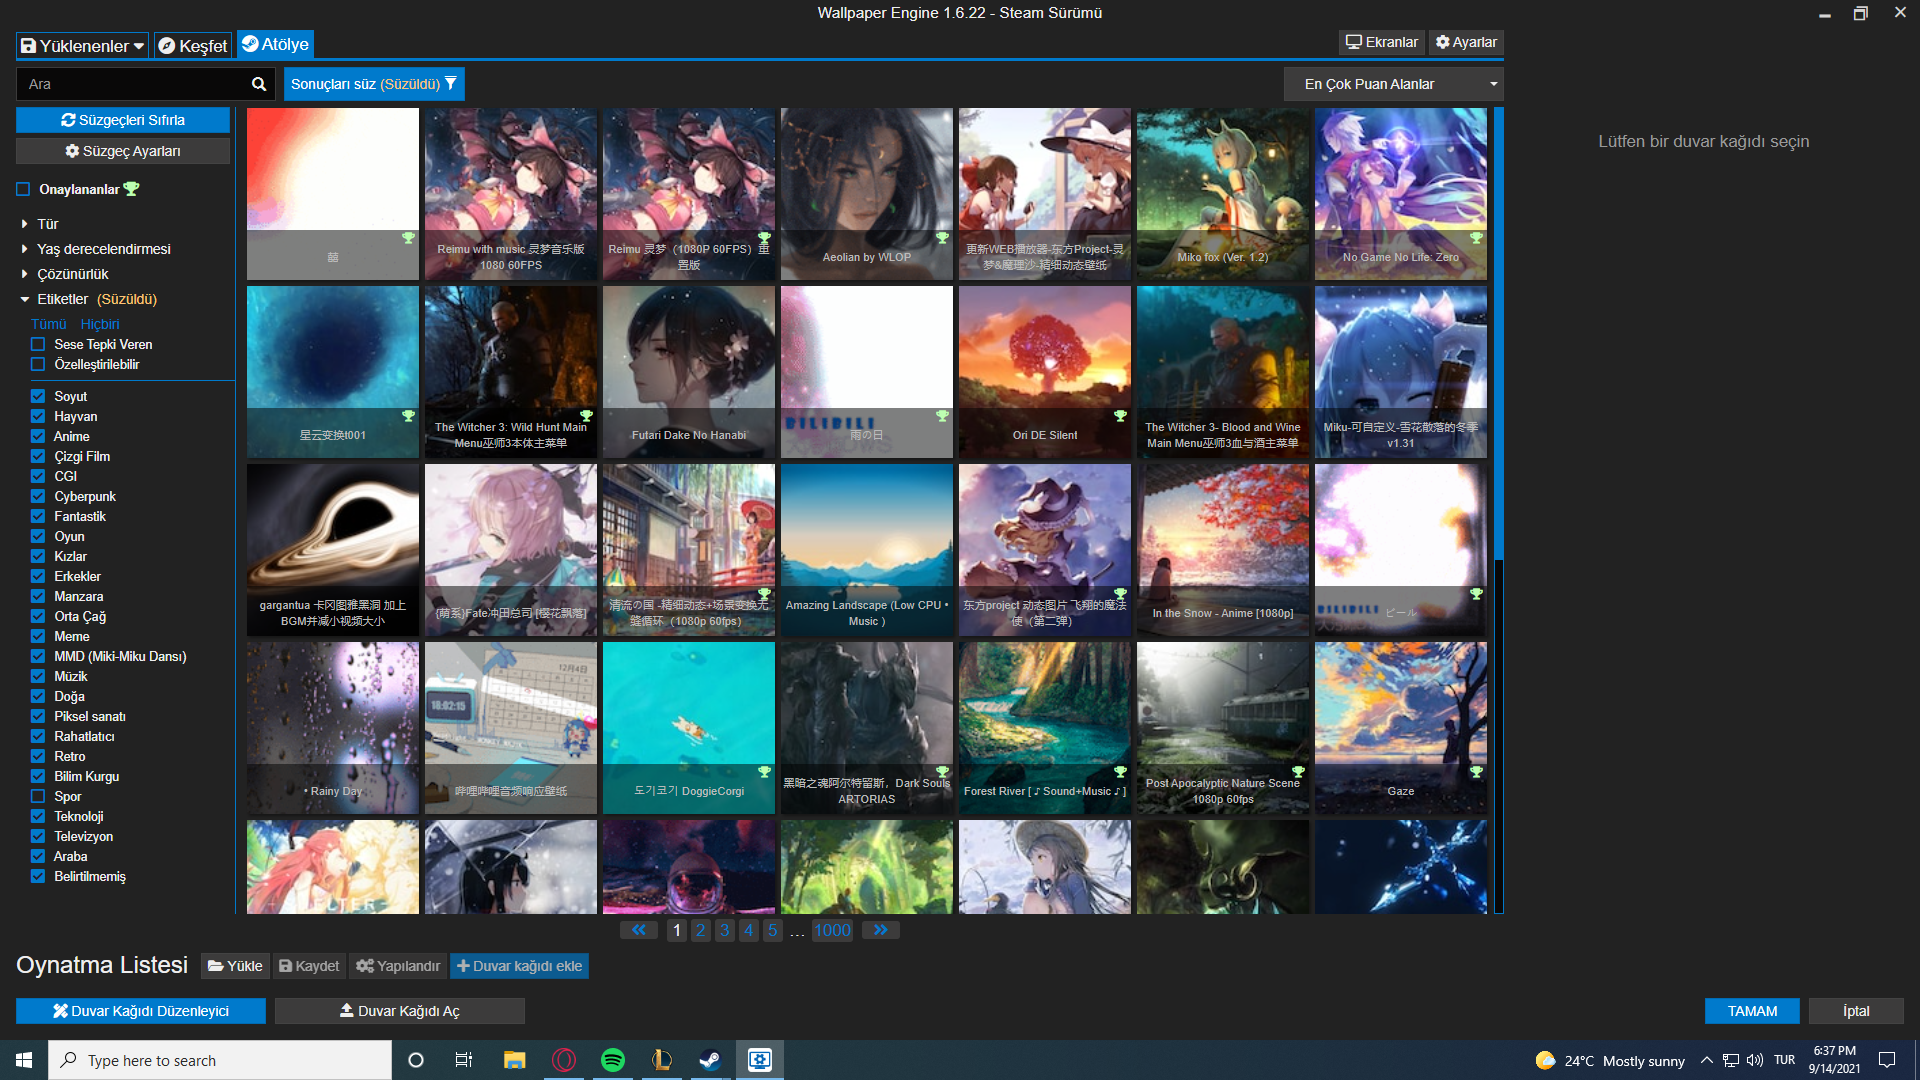This screenshot has width=1920, height=1080.
Task: Switch to the Atölye tab
Action: tap(275, 44)
